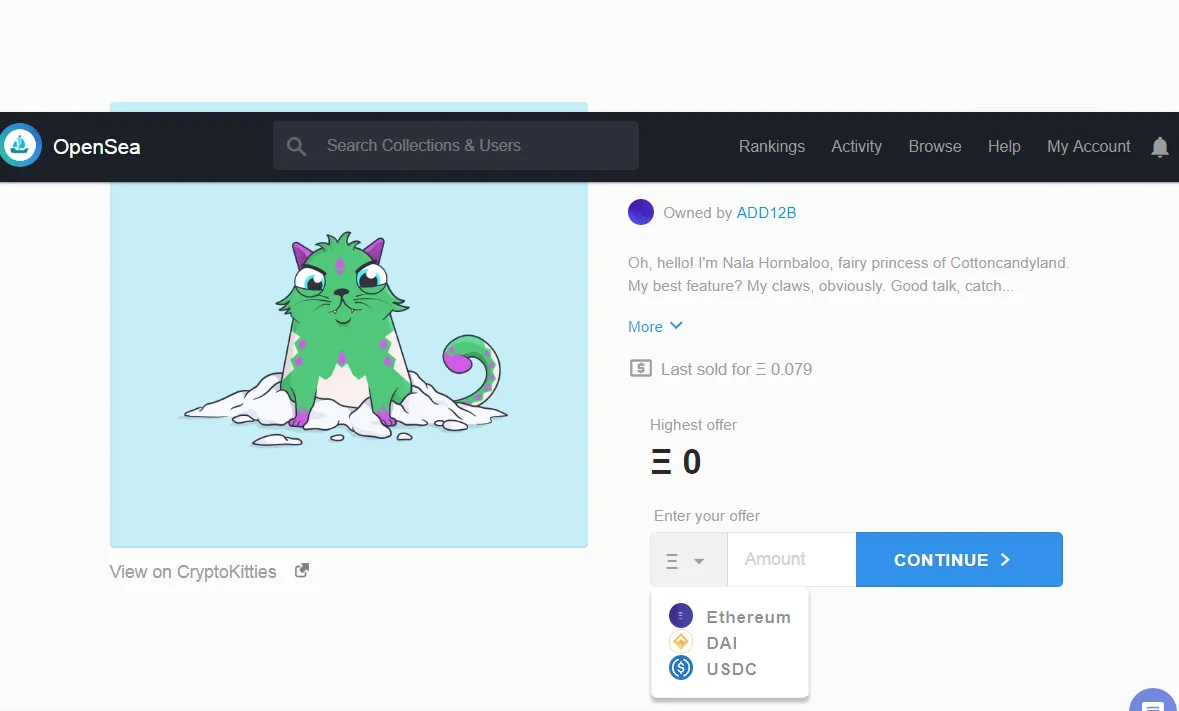Open the notifications bell icon
1179x711 pixels.
pos(1159,147)
